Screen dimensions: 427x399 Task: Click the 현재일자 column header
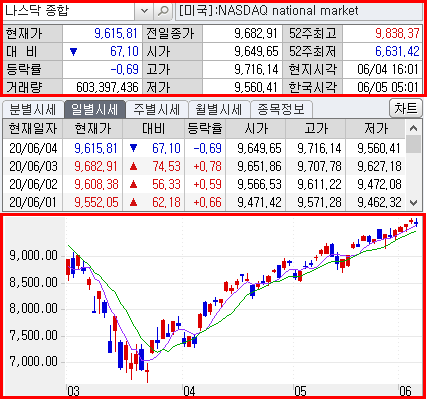click(33, 129)
